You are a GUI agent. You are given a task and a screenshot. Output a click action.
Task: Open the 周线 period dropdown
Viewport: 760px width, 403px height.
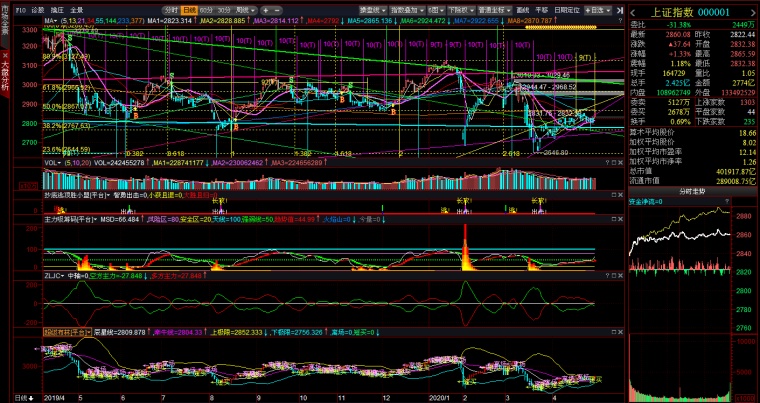(x=246, y=10)
